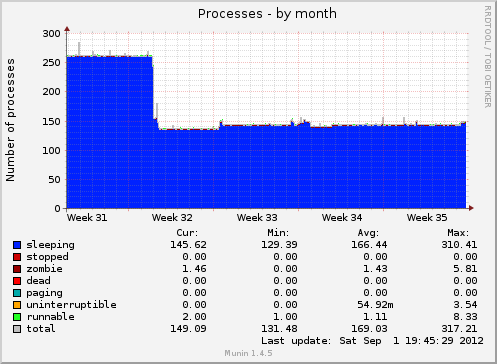Image resolution: width=497 pixels, height=364 pixels.
Task: Click the 'Week 34' axis label
Action: (342, 218)
